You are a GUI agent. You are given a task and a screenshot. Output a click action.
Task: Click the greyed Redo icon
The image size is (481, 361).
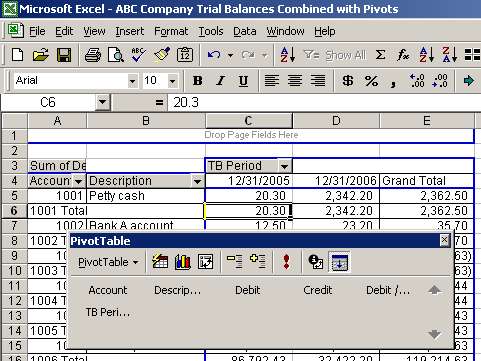[248, 55]
